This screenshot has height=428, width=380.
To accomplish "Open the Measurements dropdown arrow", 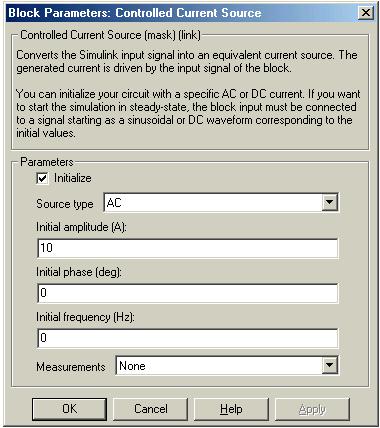I will coord(329,365).
